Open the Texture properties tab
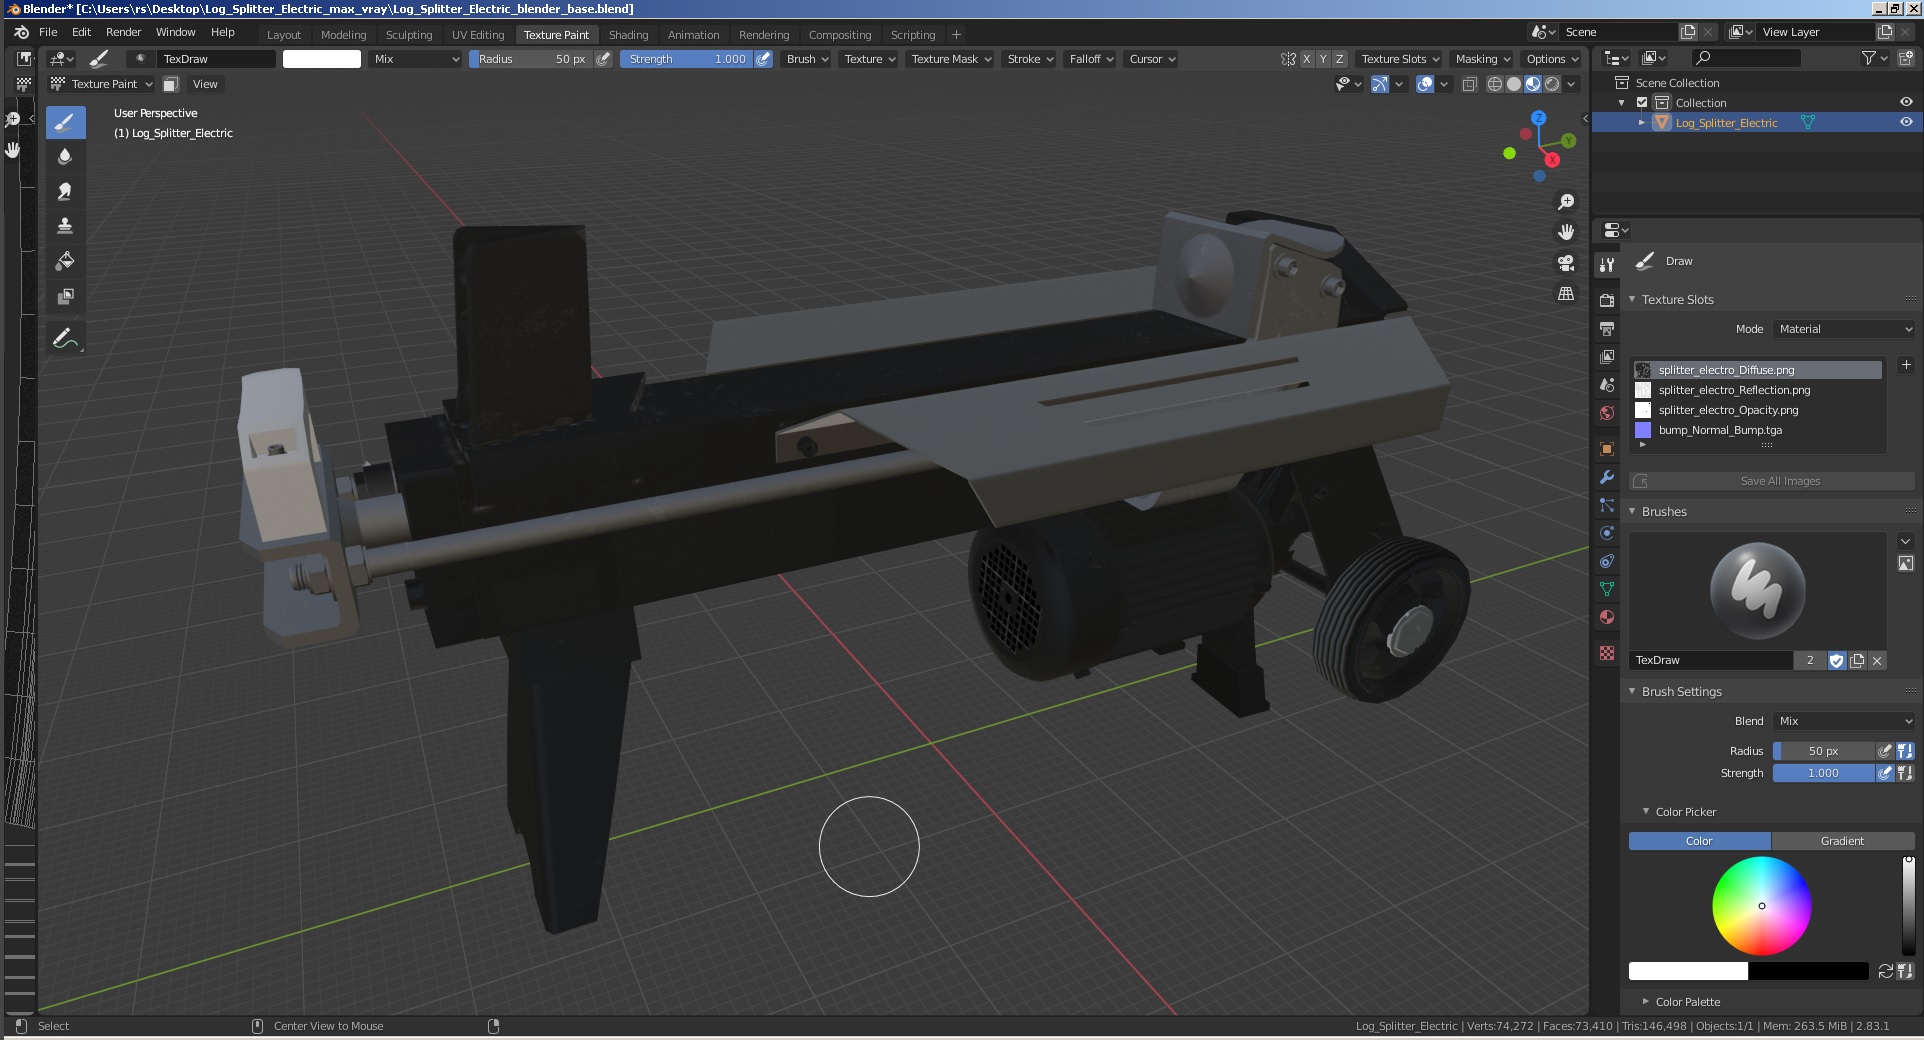1924x1040 pixels. coord(1607,653)
